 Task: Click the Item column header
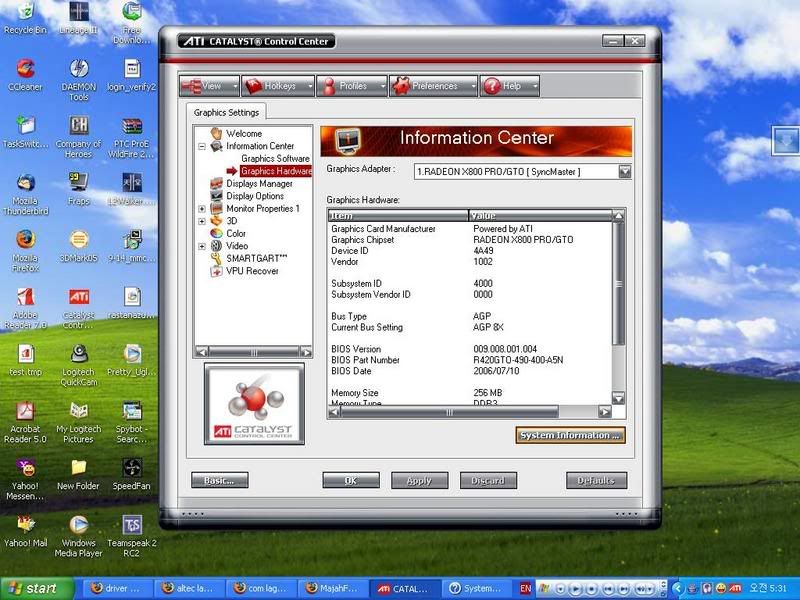pos(398,215)
